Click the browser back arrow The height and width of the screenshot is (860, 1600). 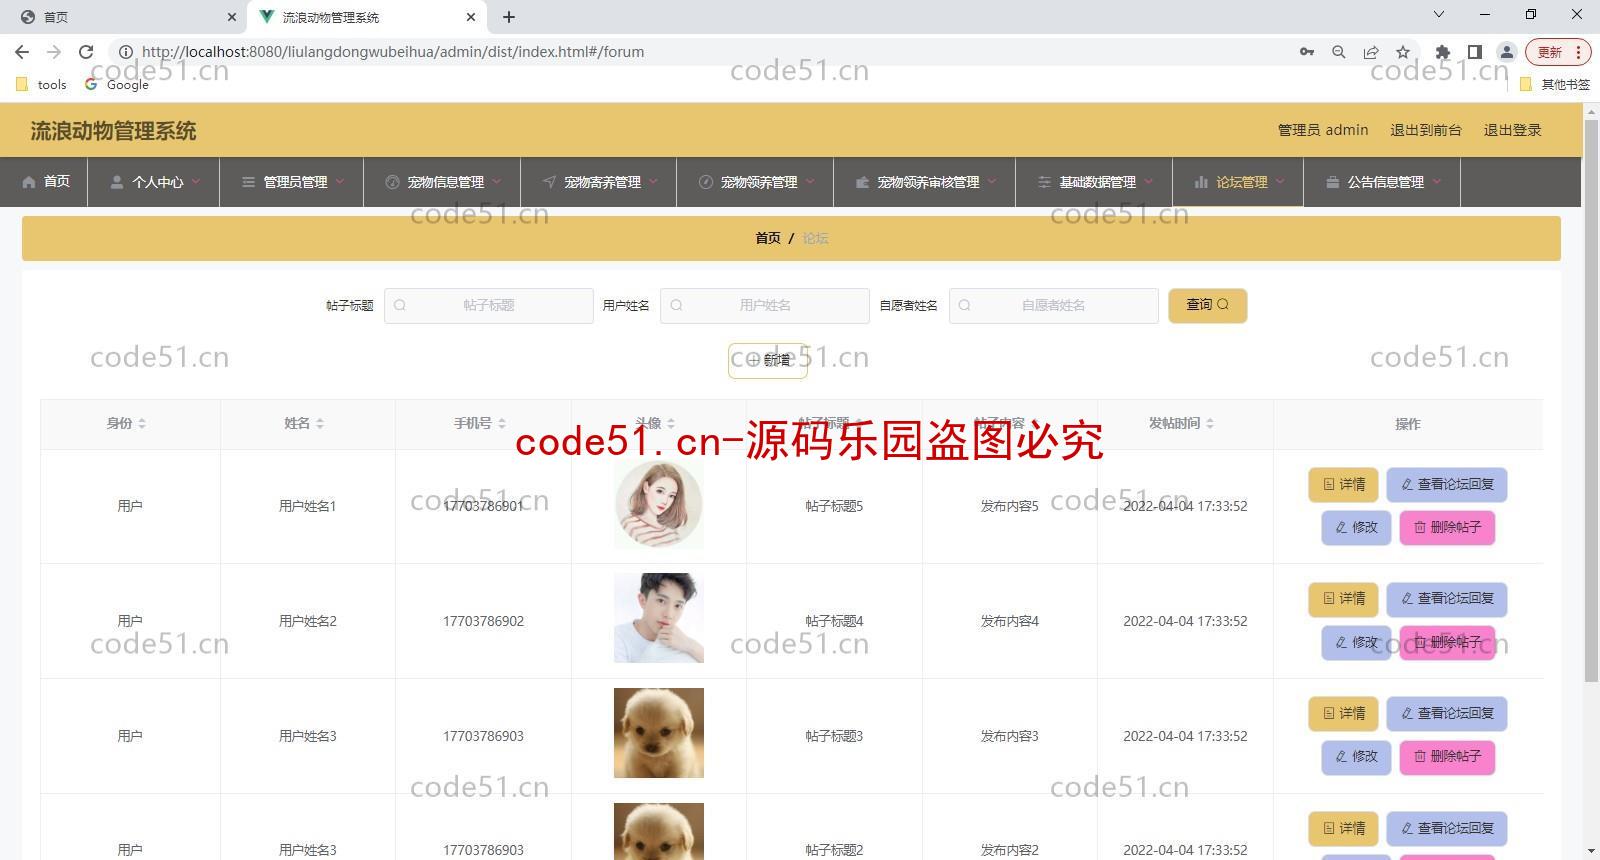[22, 52]
